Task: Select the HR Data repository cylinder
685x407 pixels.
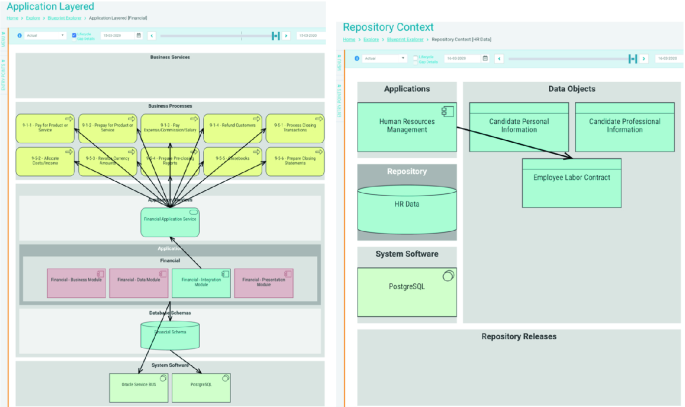Action: [407, 209]
